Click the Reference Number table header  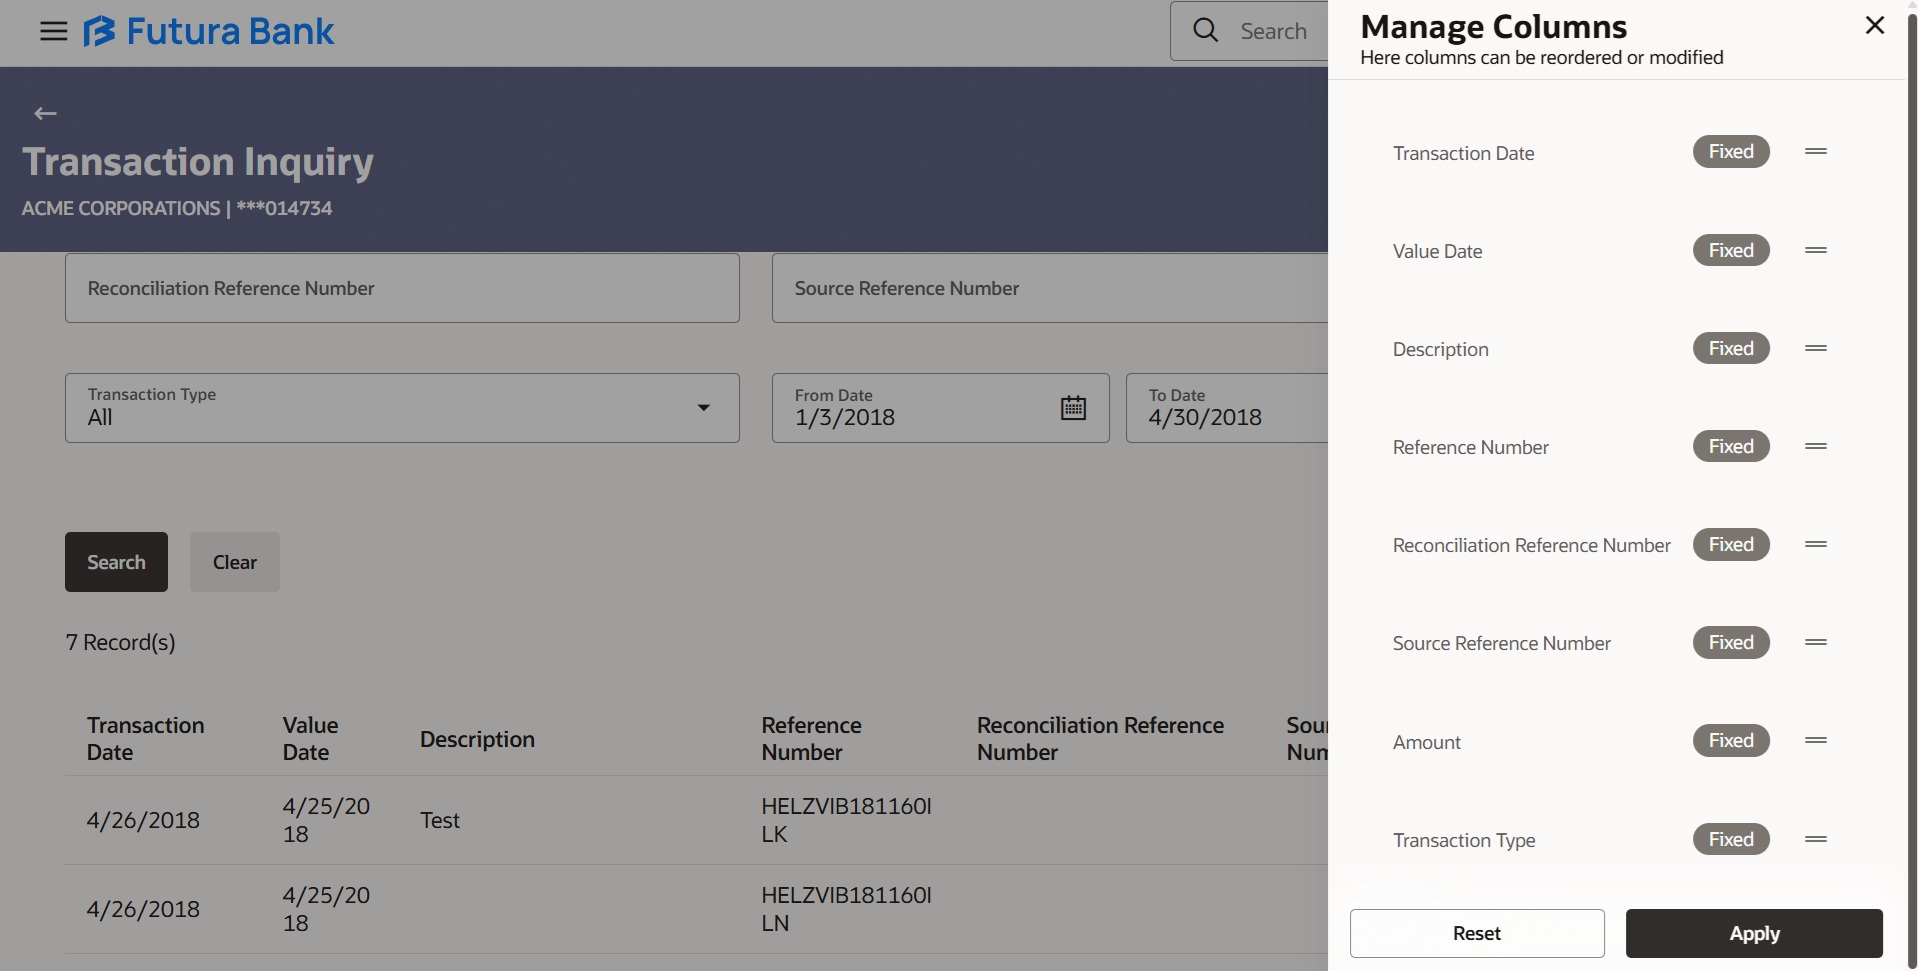point(811,739)
